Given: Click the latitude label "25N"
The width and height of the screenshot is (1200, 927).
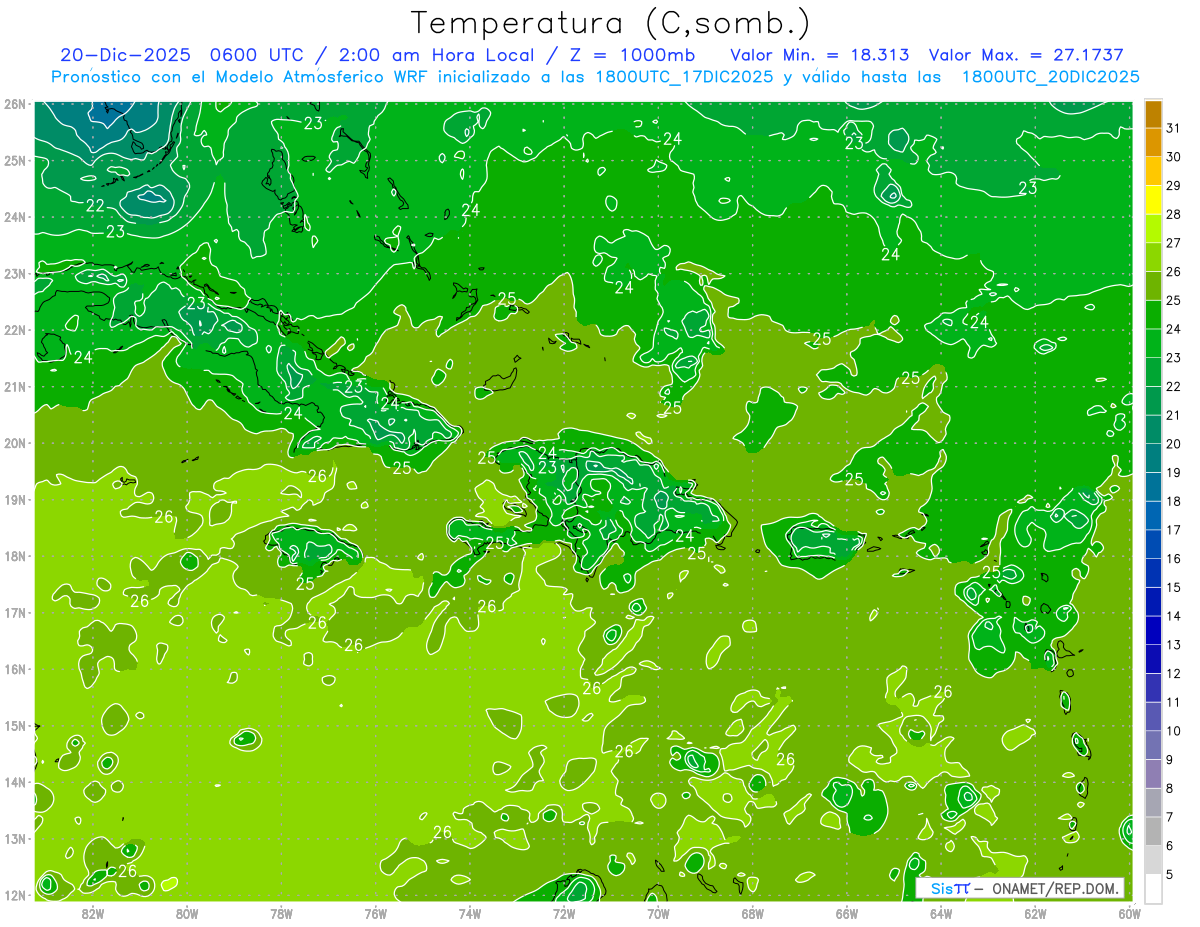Looking at the screenshot, I should [x=14, y=160].
